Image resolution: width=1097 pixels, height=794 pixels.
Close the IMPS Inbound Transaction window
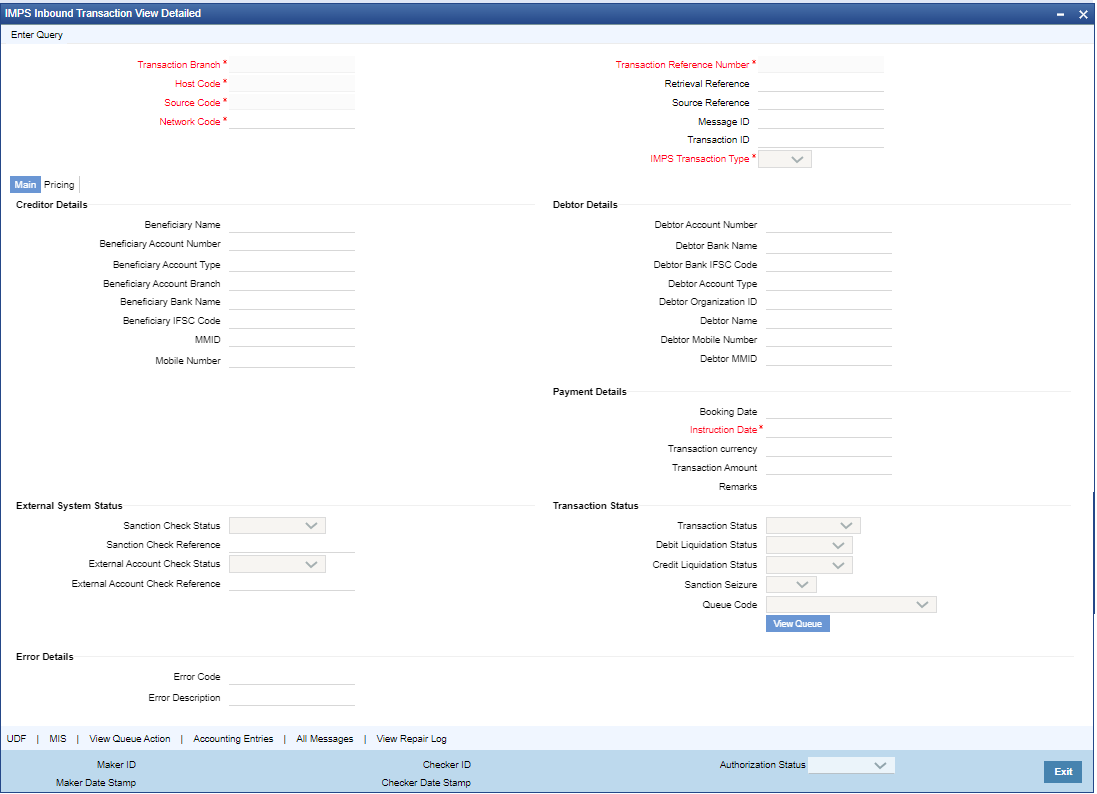pos(1083,14)
